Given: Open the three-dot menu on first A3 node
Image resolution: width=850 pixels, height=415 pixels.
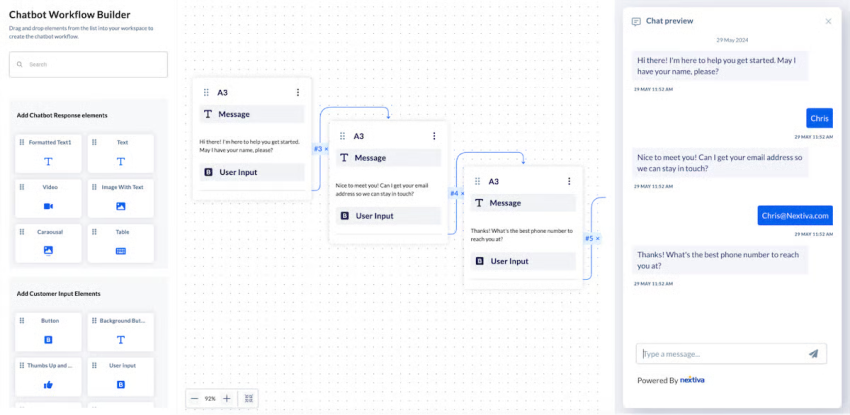Looking at the screenshot, I should [x=298, y=92].
